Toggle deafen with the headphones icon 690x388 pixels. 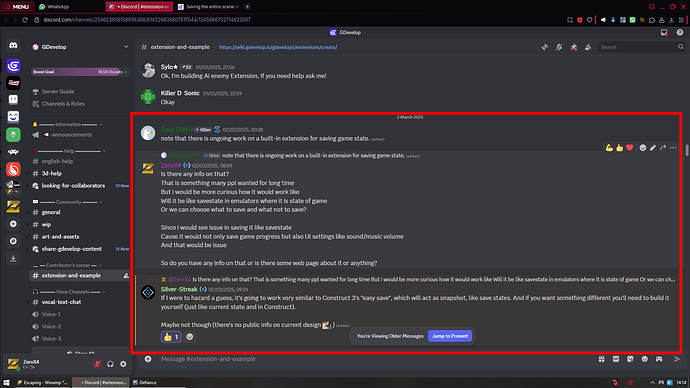[110, 364]
